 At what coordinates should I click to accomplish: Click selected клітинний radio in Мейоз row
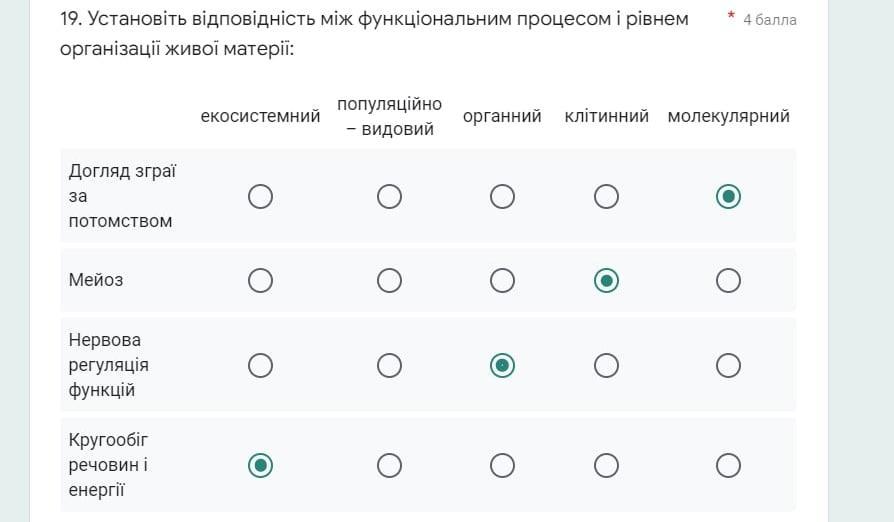click(606, 281)
